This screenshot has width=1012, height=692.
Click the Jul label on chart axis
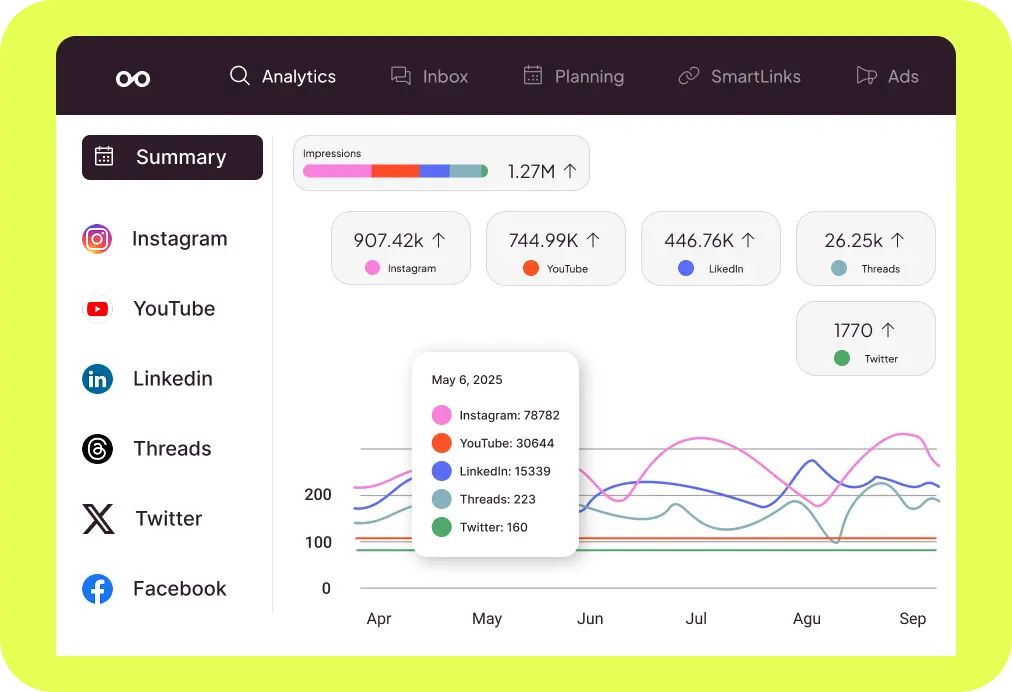point(696,619)
